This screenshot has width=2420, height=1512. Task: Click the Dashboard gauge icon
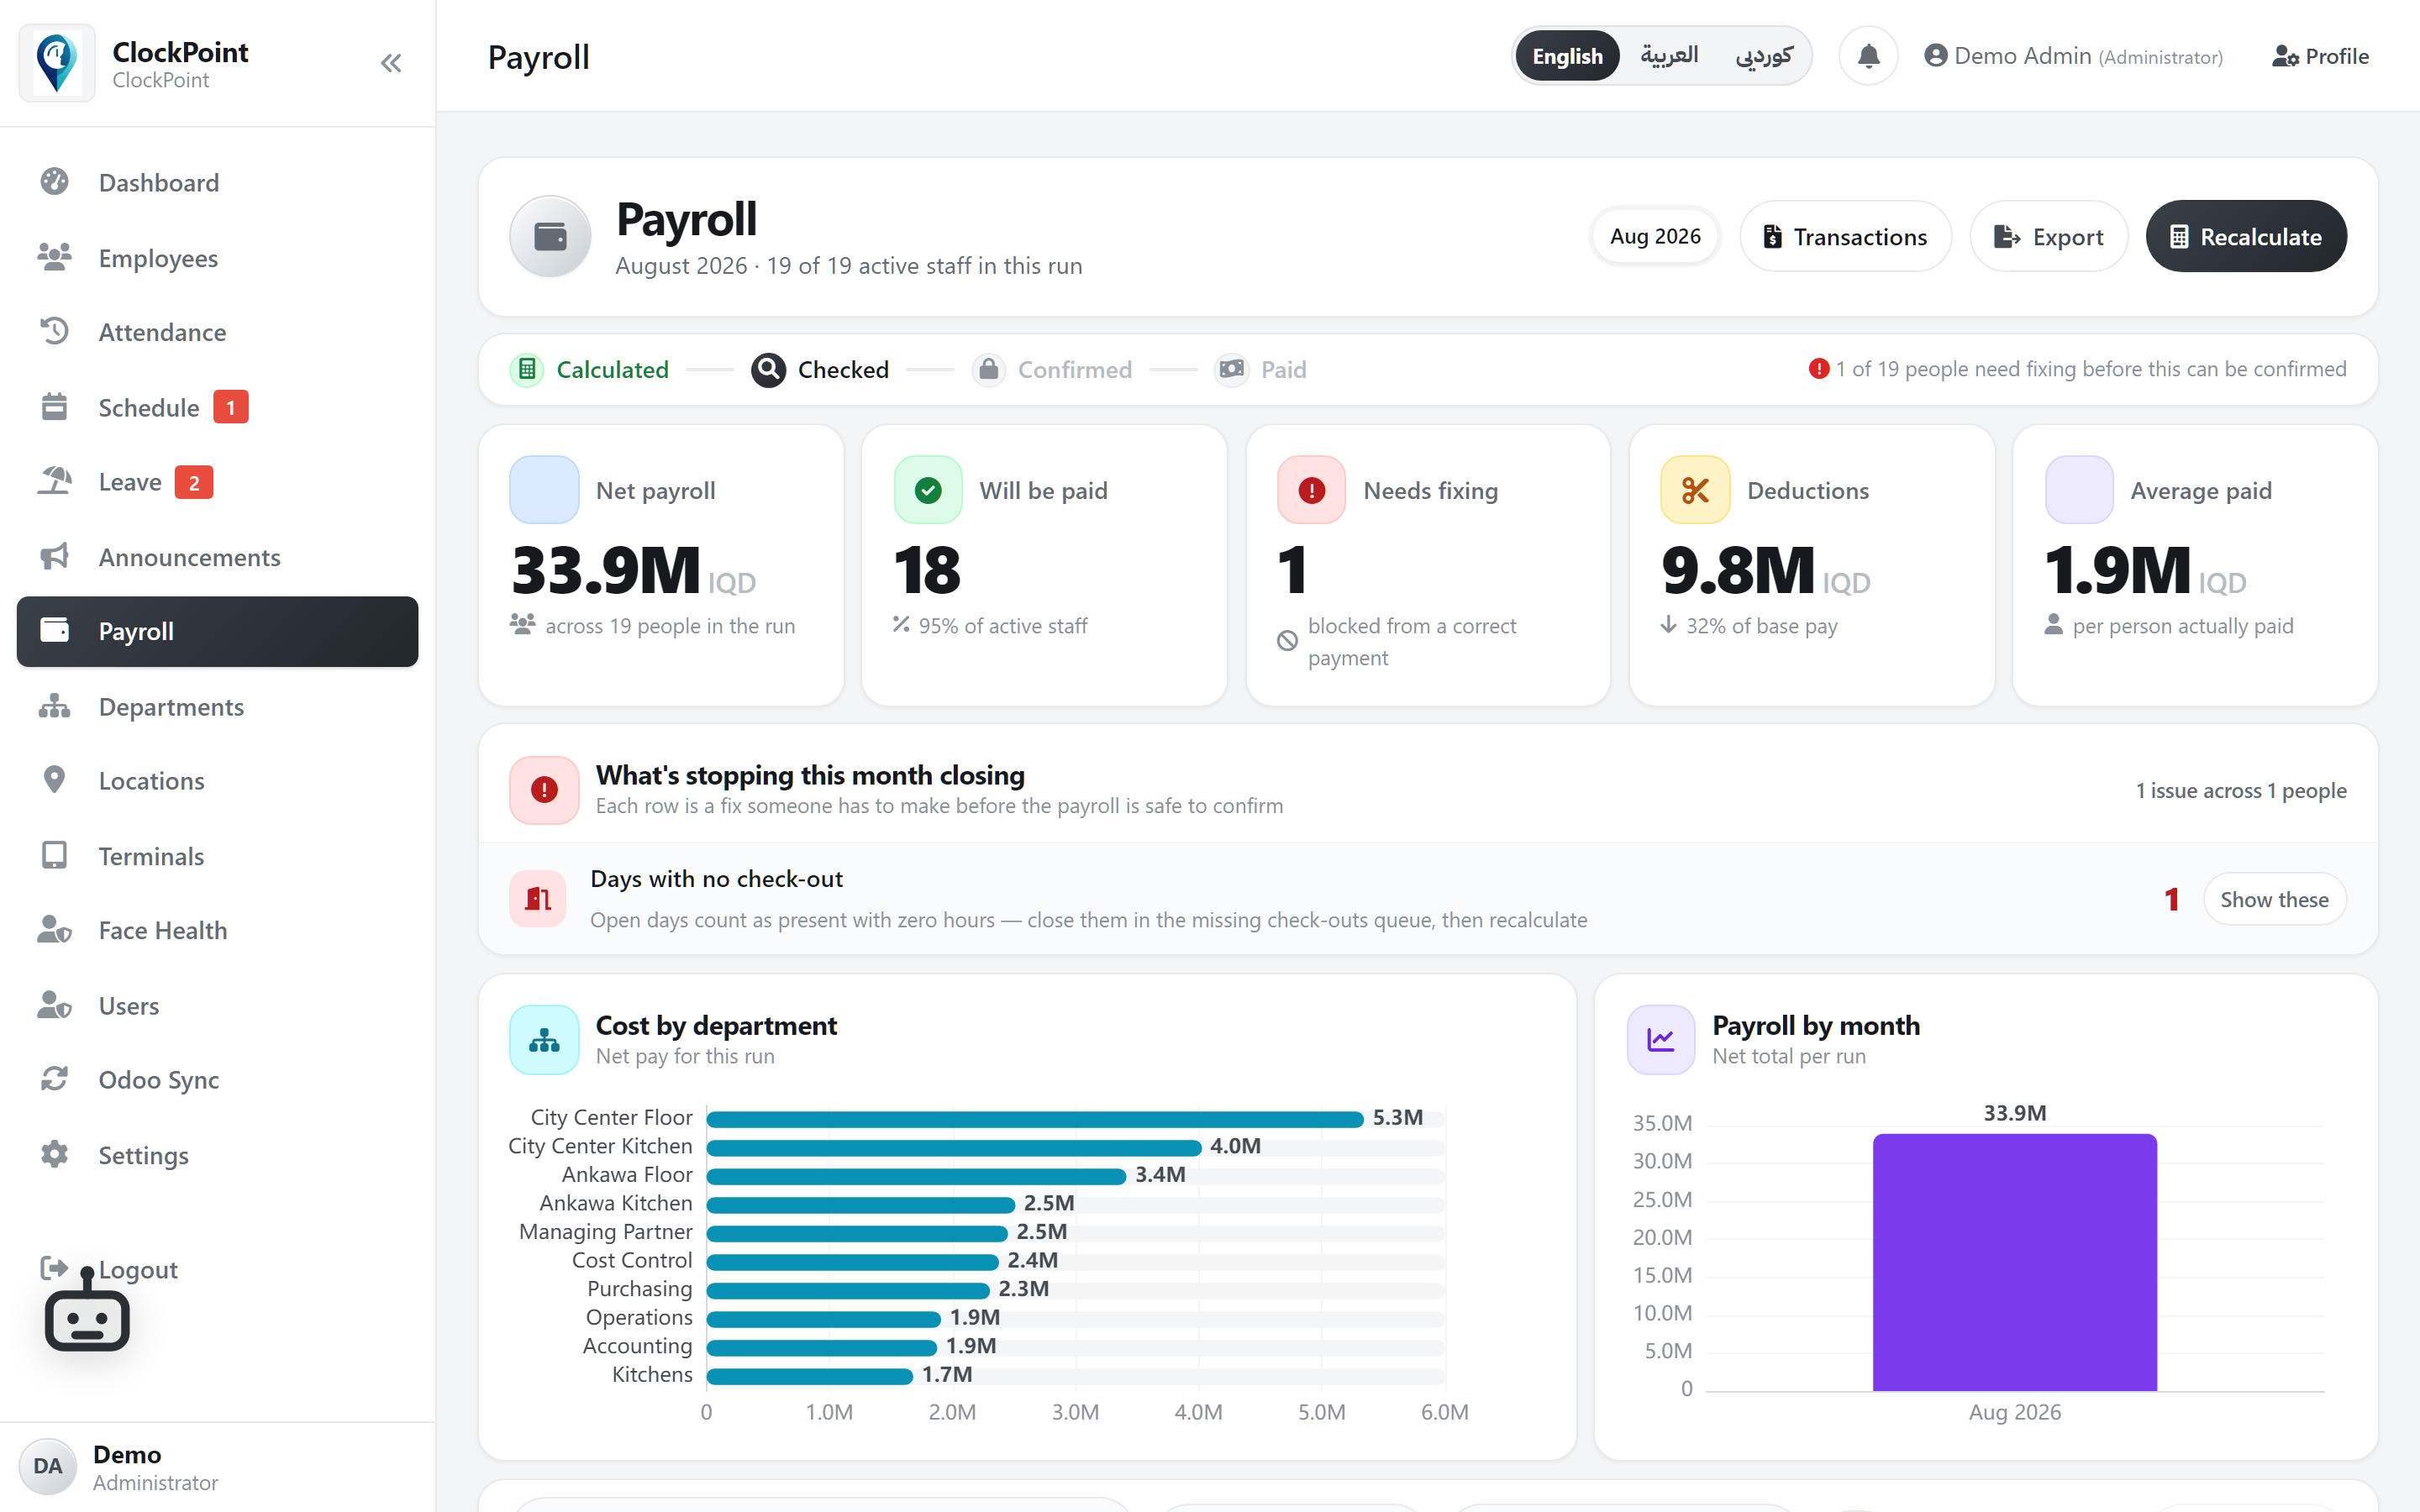(x=54, y=182)
